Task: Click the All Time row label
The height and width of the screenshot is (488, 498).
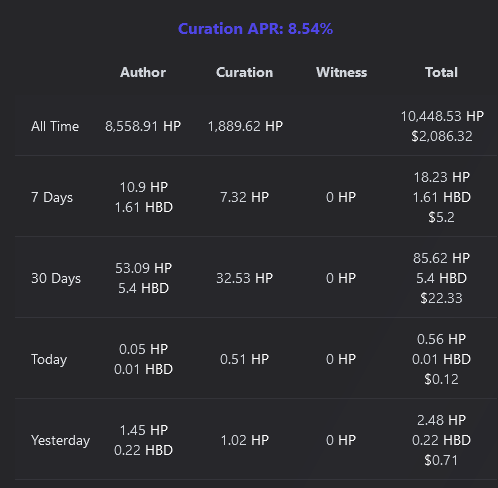Action: pyautogui.click(x=55, y=126)
